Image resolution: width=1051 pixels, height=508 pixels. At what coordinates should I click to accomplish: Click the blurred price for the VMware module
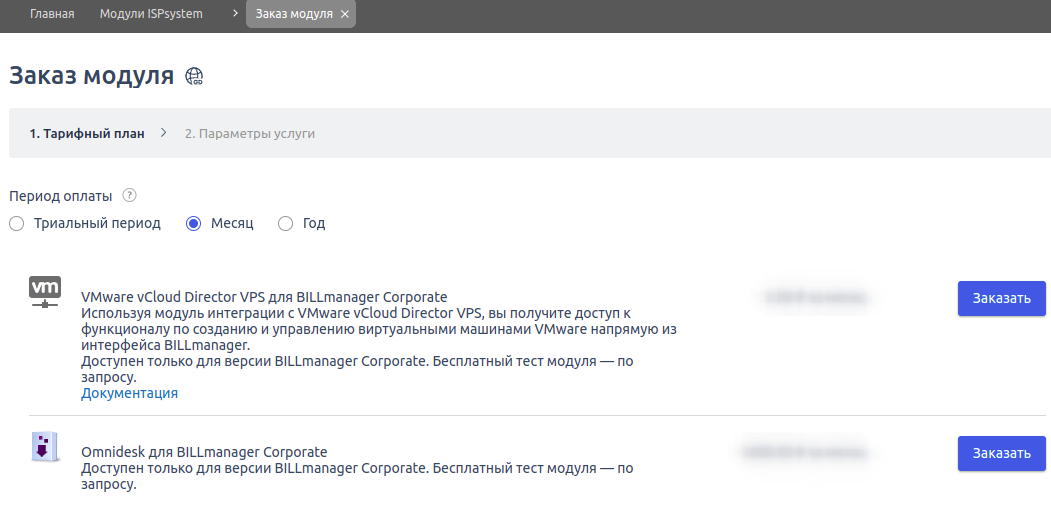tap(816, 297)
